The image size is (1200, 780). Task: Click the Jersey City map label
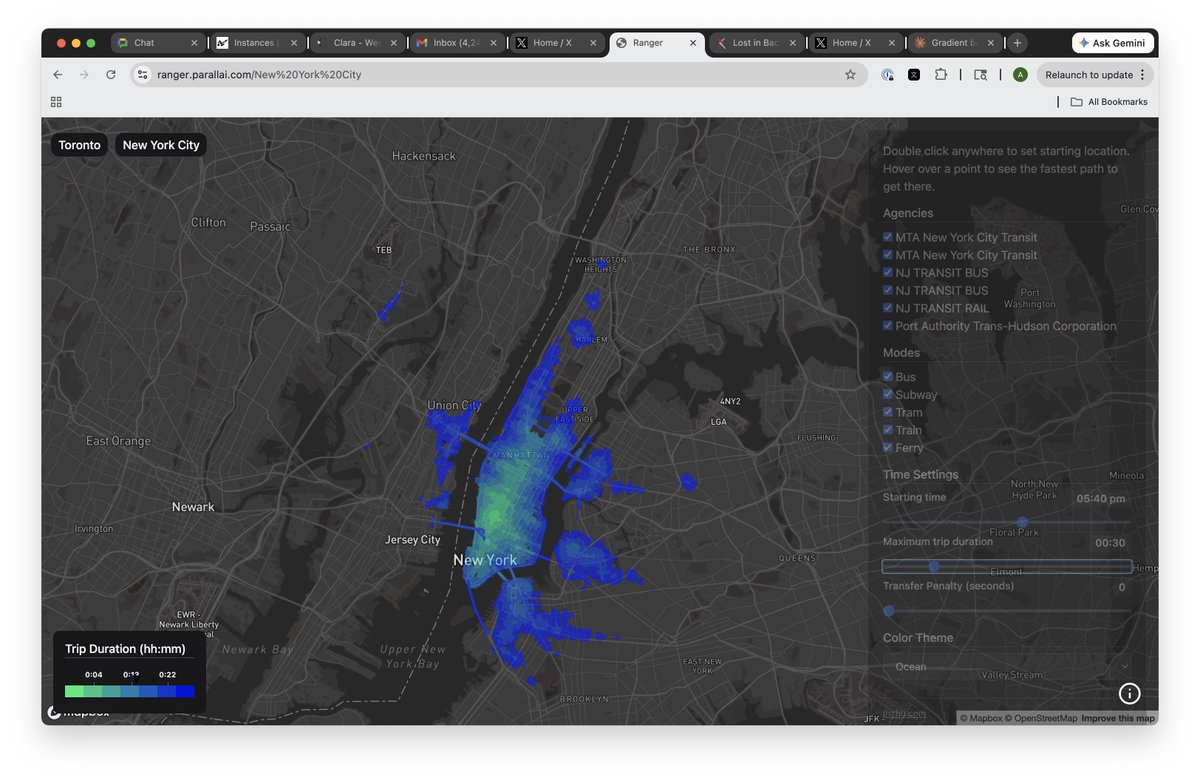pyautogui.click(x=413, y=540)
